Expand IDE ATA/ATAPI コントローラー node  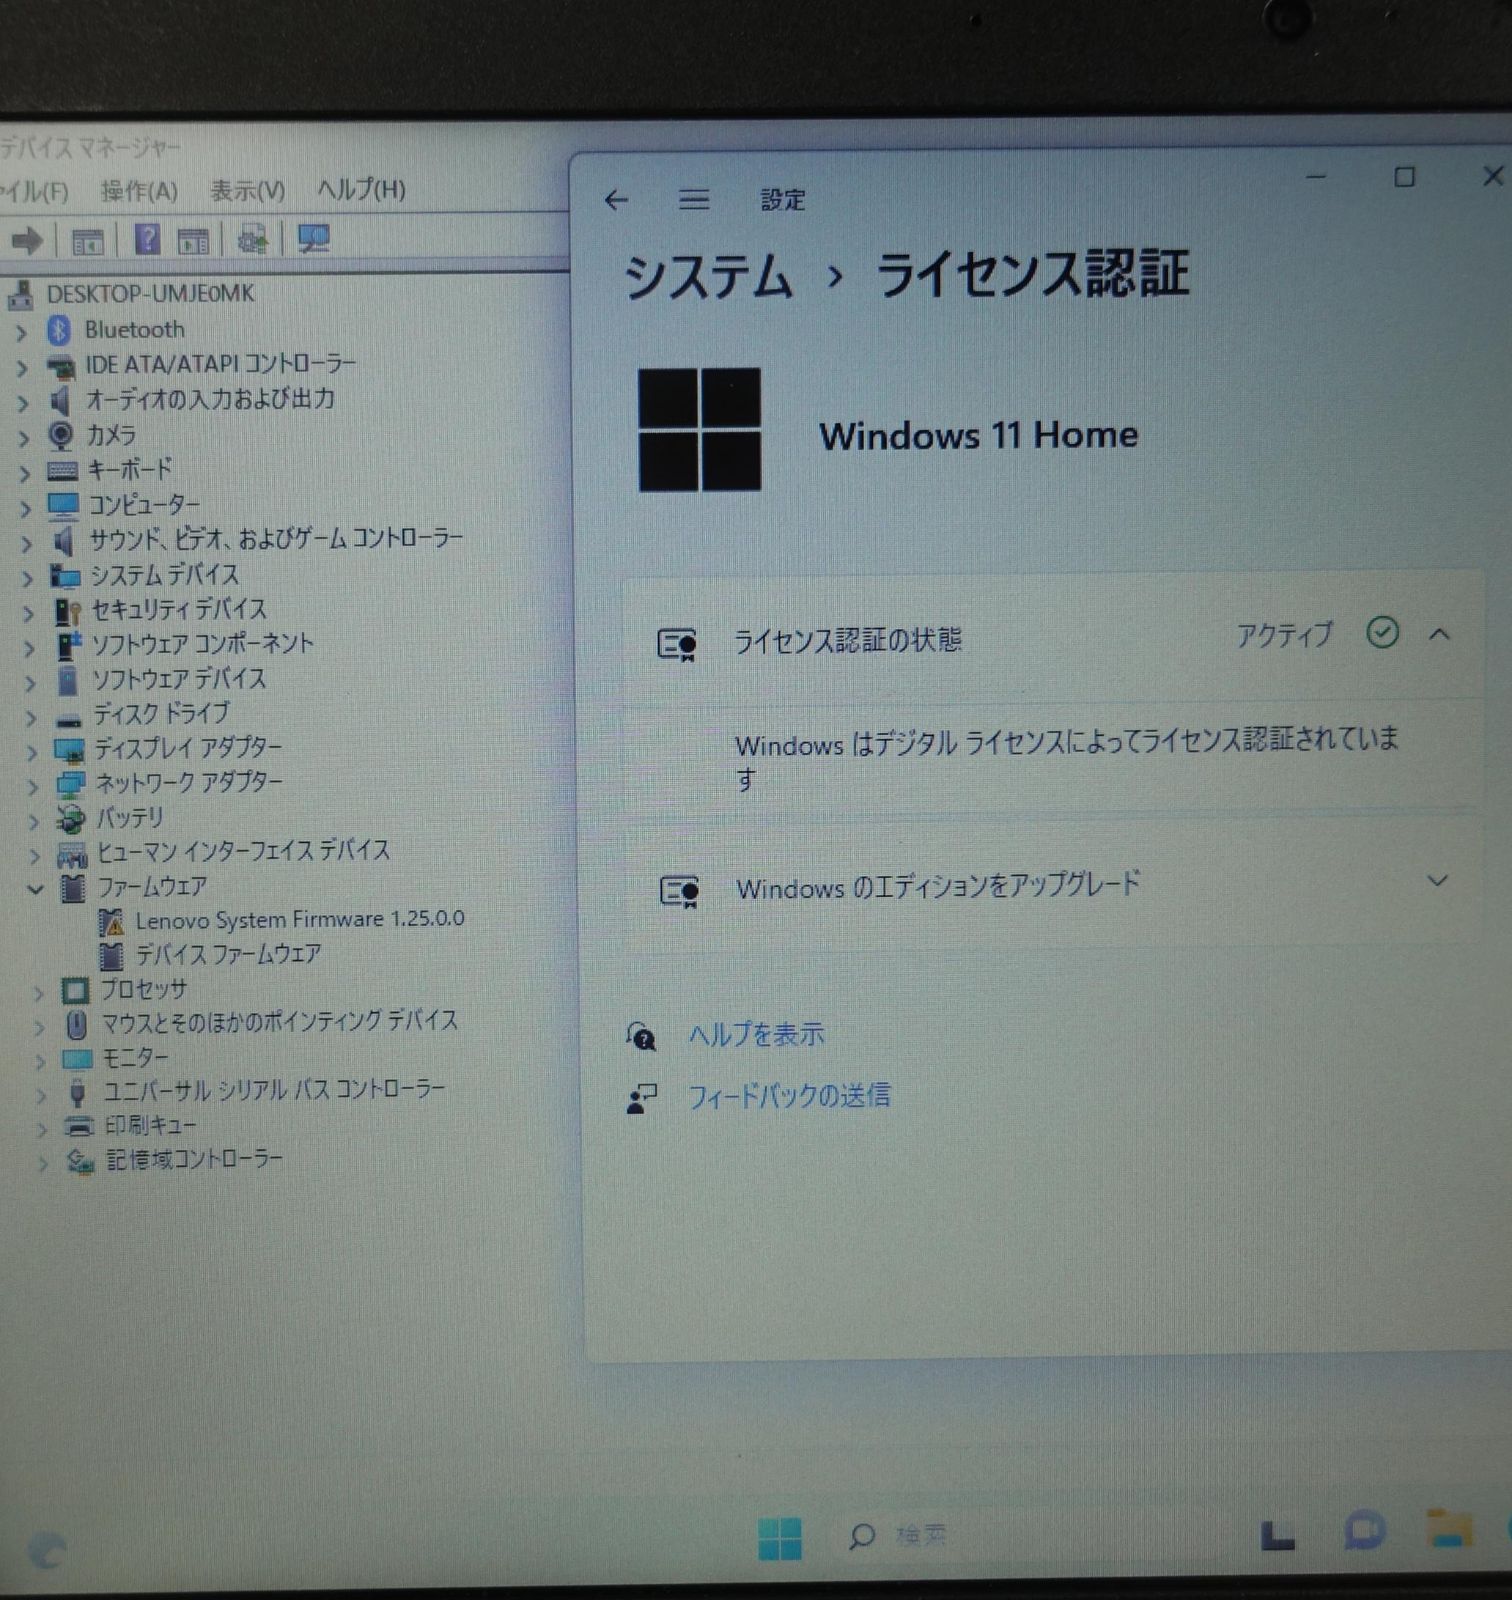coord(22,367)
